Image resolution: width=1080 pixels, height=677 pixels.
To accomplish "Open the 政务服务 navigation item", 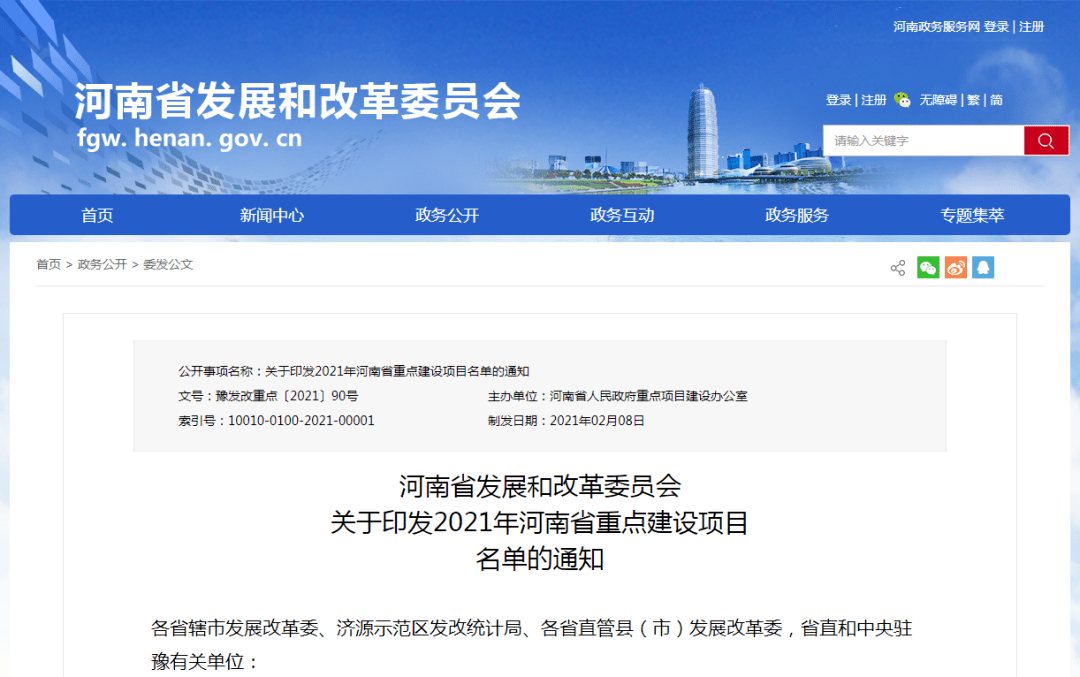I will pos(797,215).
